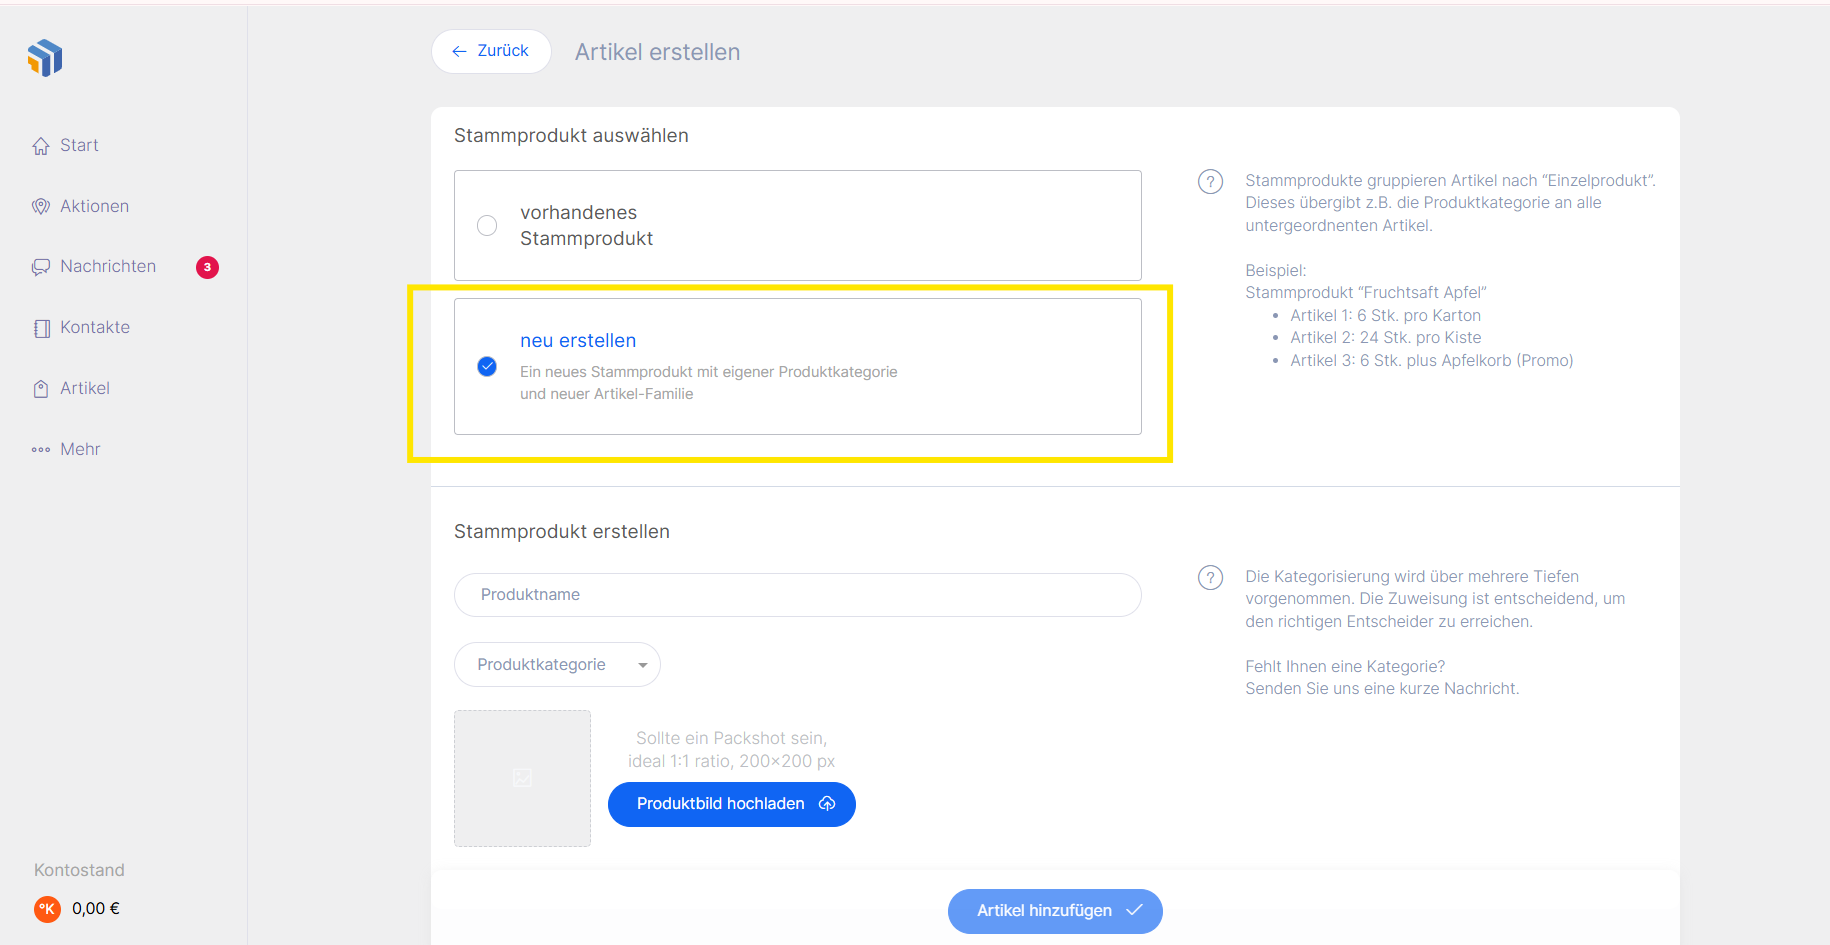
Task: Select the neu erstellen radio button
Action: (487, 366)
